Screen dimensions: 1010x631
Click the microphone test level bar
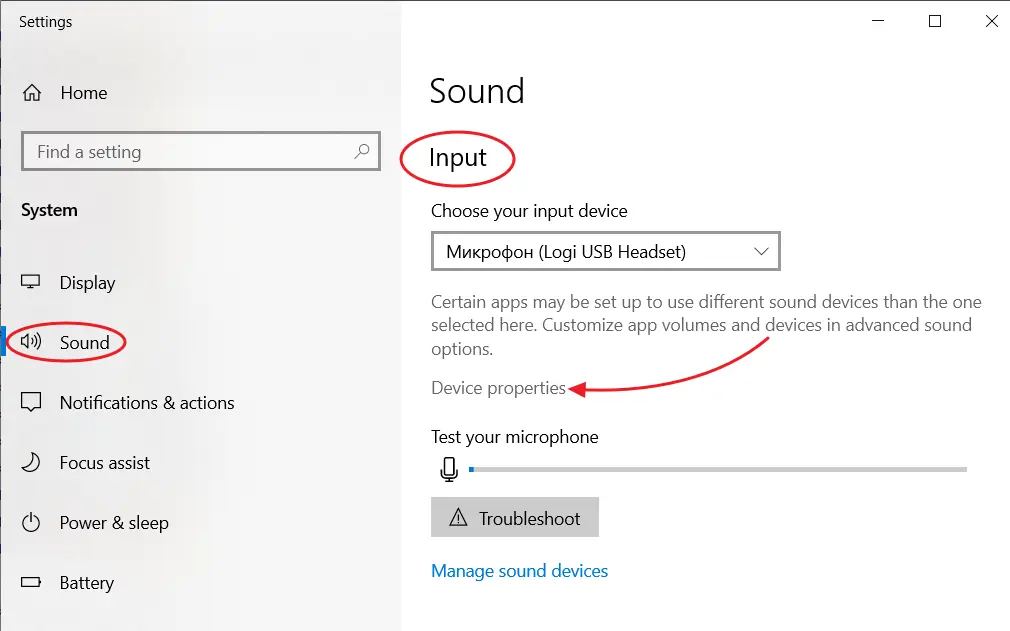coord(718,469)
